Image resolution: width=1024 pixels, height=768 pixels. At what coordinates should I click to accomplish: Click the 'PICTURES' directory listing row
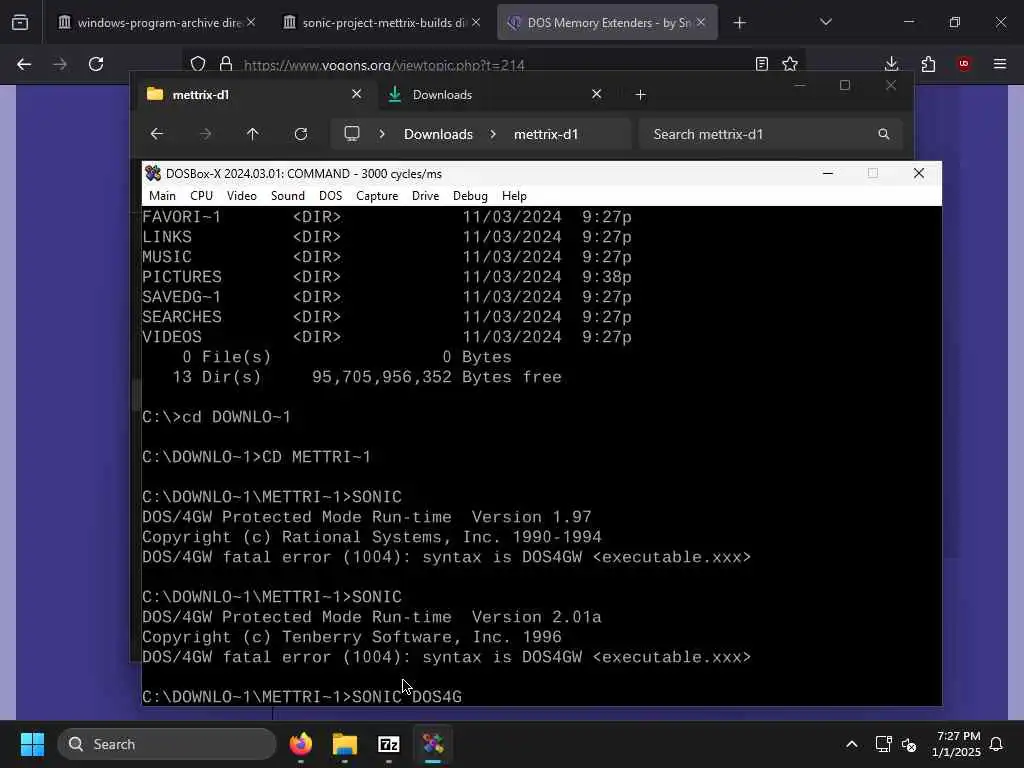(x=387, y=277)
